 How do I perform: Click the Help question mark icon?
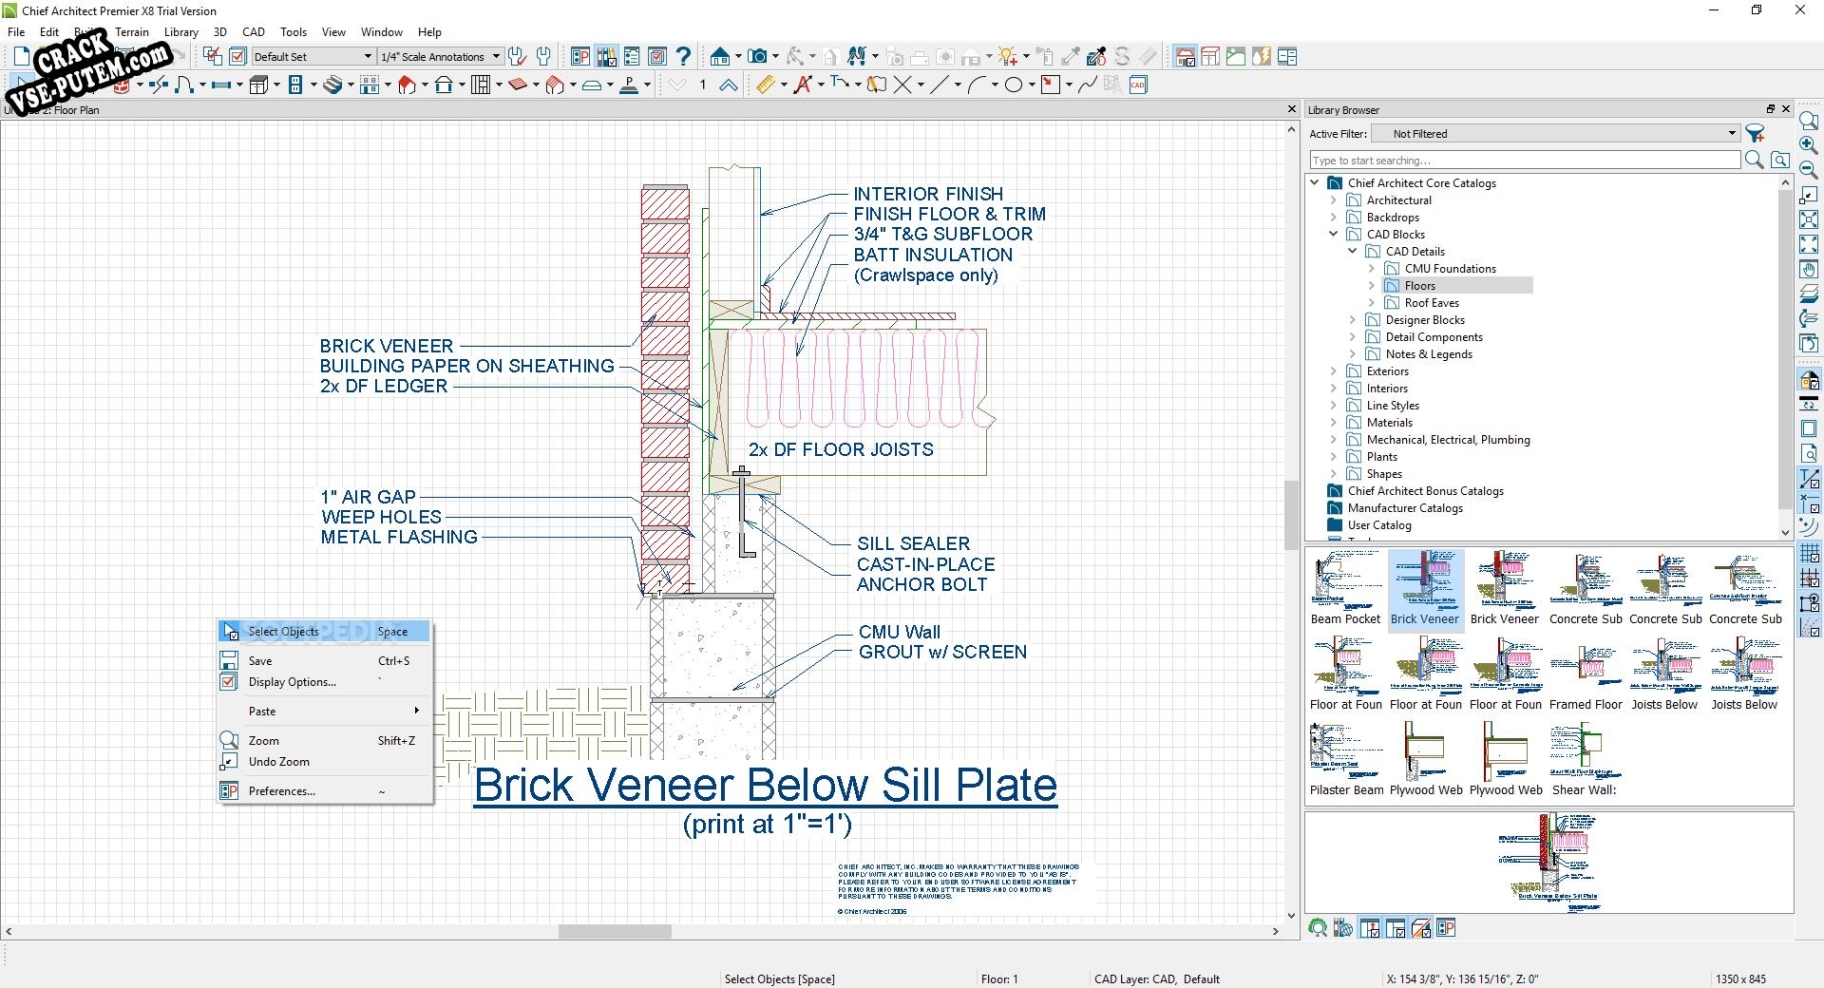point(683,57)
